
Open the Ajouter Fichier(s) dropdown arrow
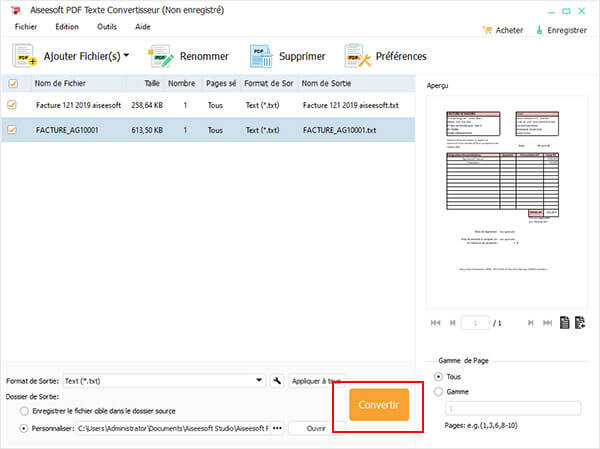pyautogui.click(x=126, y=55)
